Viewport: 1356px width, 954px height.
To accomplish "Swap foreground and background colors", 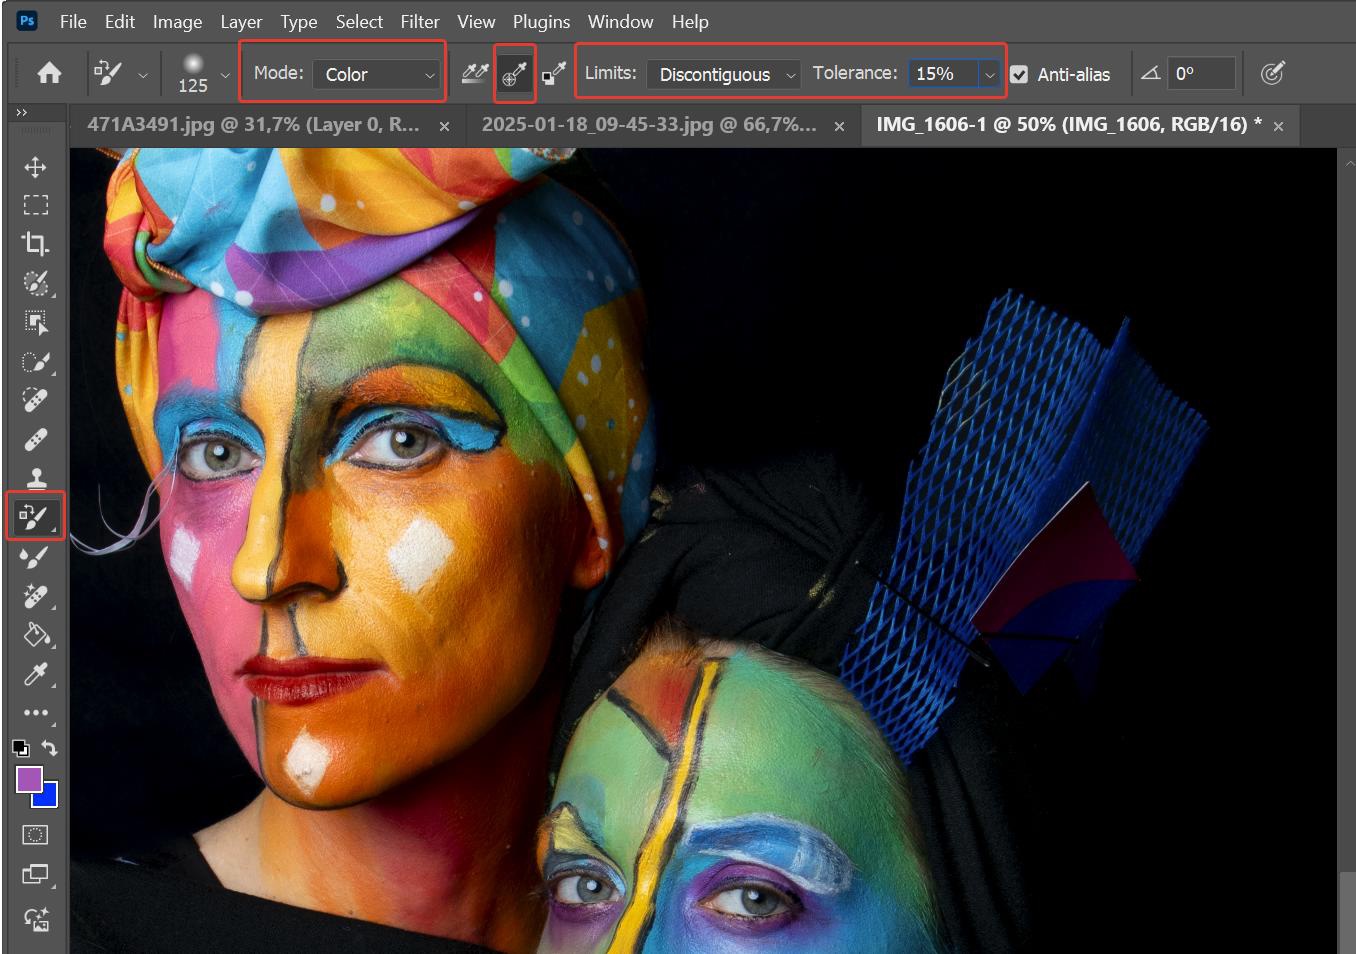I will (50, 747).
